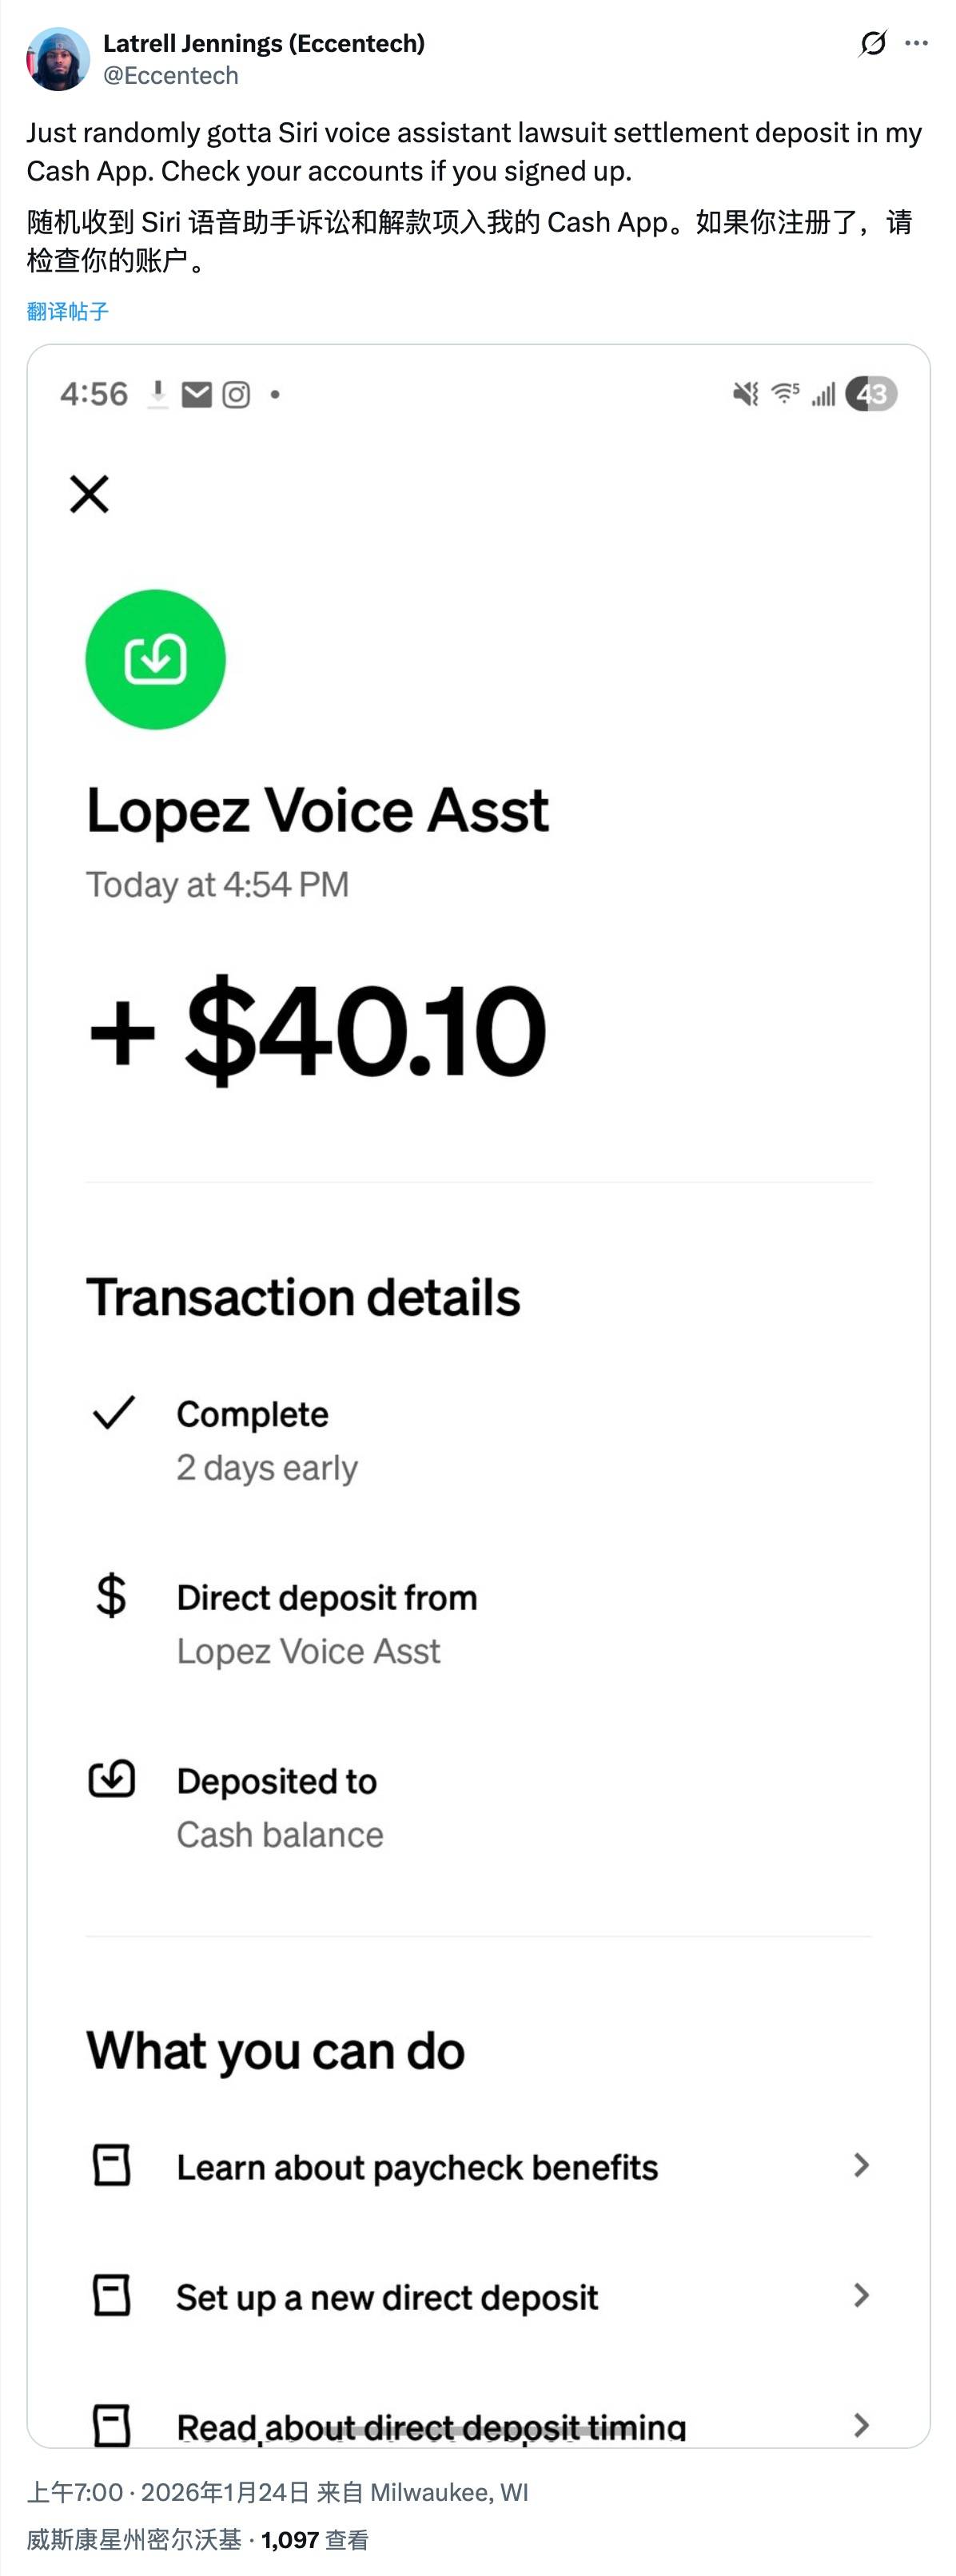Screen dimensions: 956x2576
Task: Open the post's three-dot more menu
Action: 916,43
